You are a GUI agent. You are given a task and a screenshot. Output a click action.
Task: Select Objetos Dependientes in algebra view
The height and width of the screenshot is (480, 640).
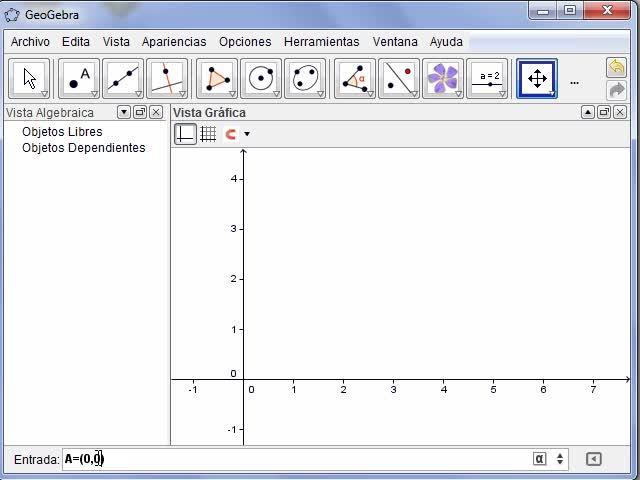84,148
